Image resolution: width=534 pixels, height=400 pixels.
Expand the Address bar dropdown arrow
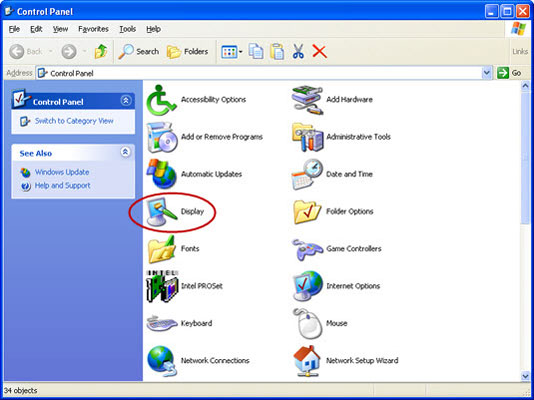[487, 73]
